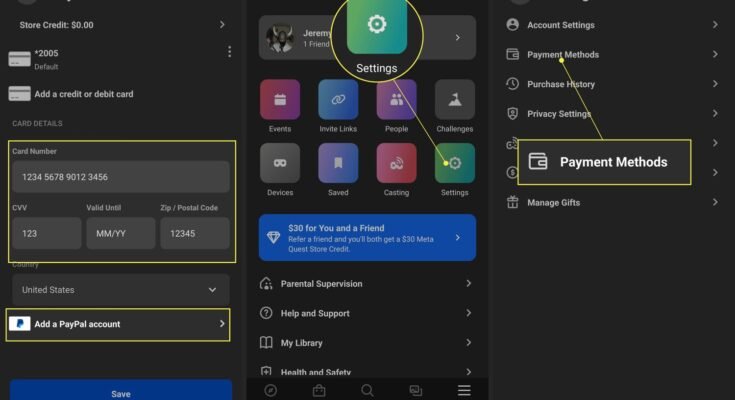Open Account Settings menu entry

pos(612,25)
